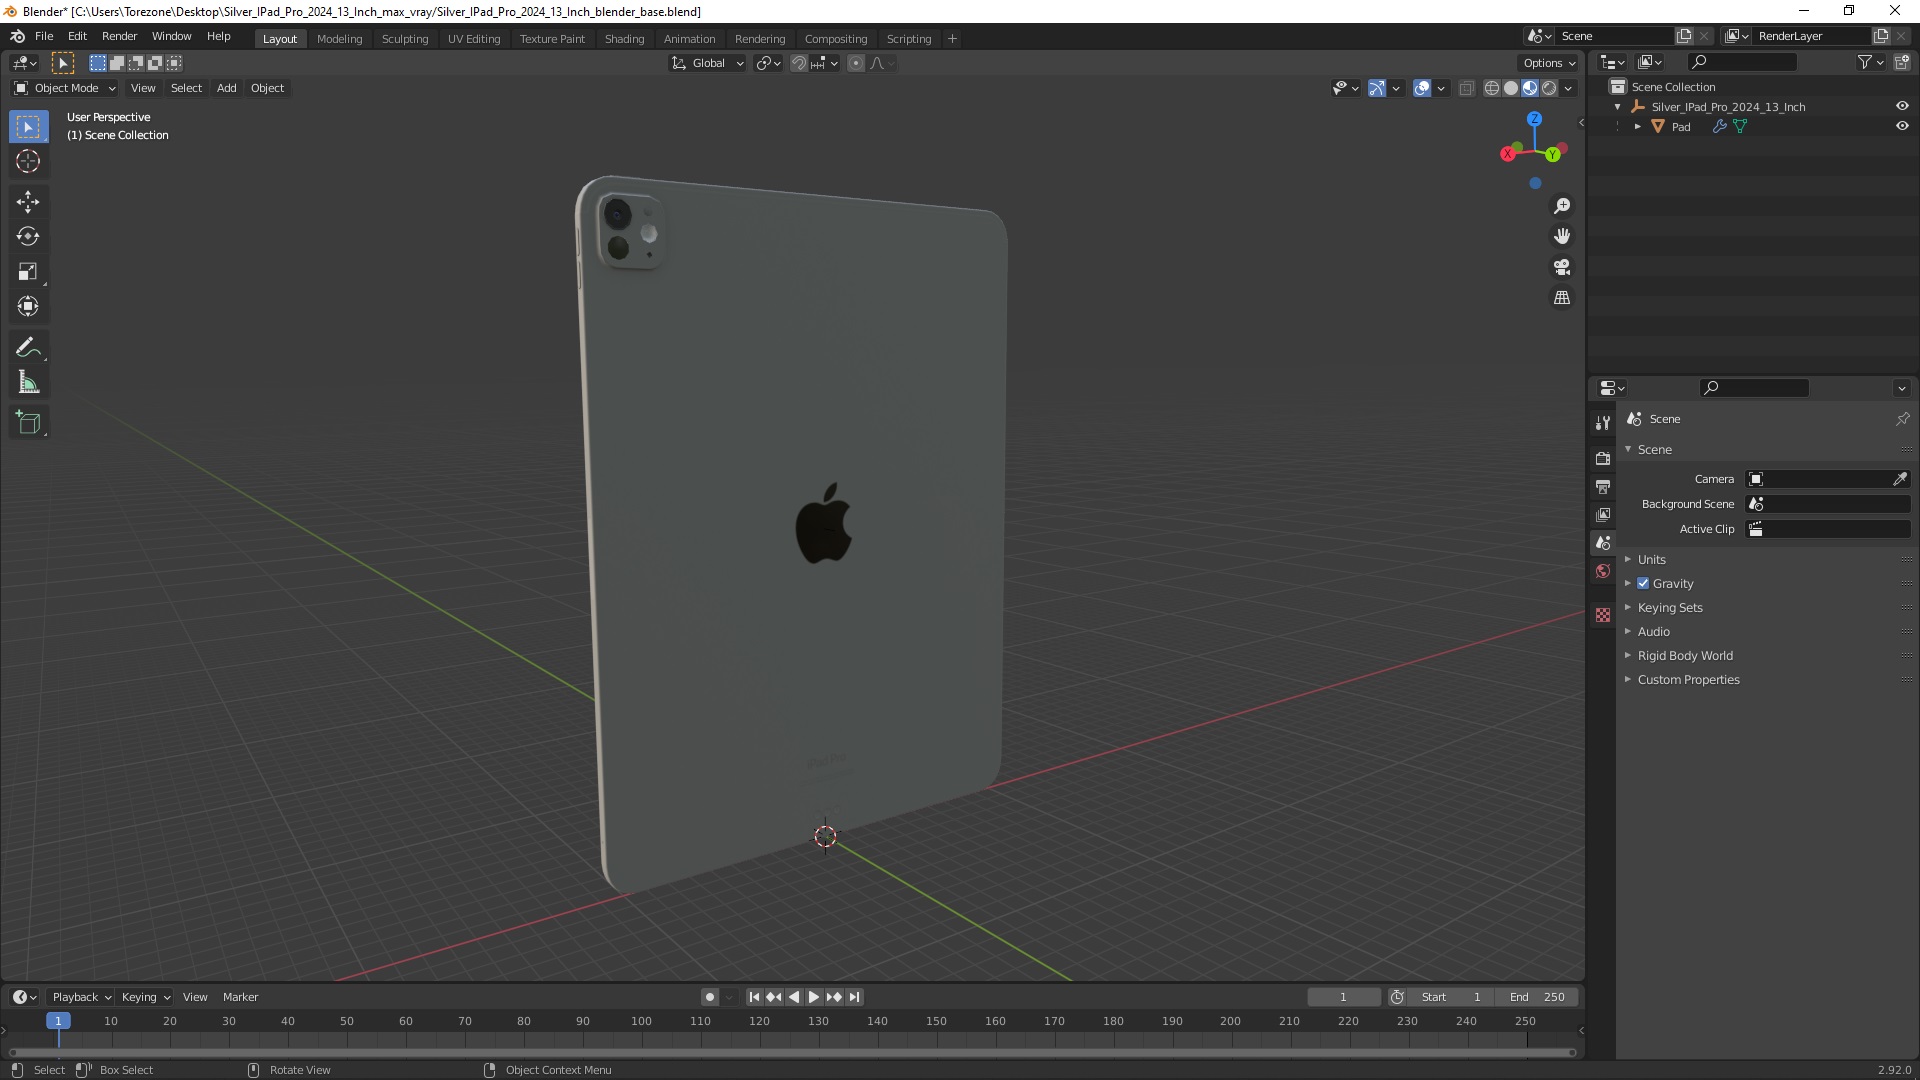Activate the Move tool
This screenshot has width=1920, height=1080.
point(28,202)
